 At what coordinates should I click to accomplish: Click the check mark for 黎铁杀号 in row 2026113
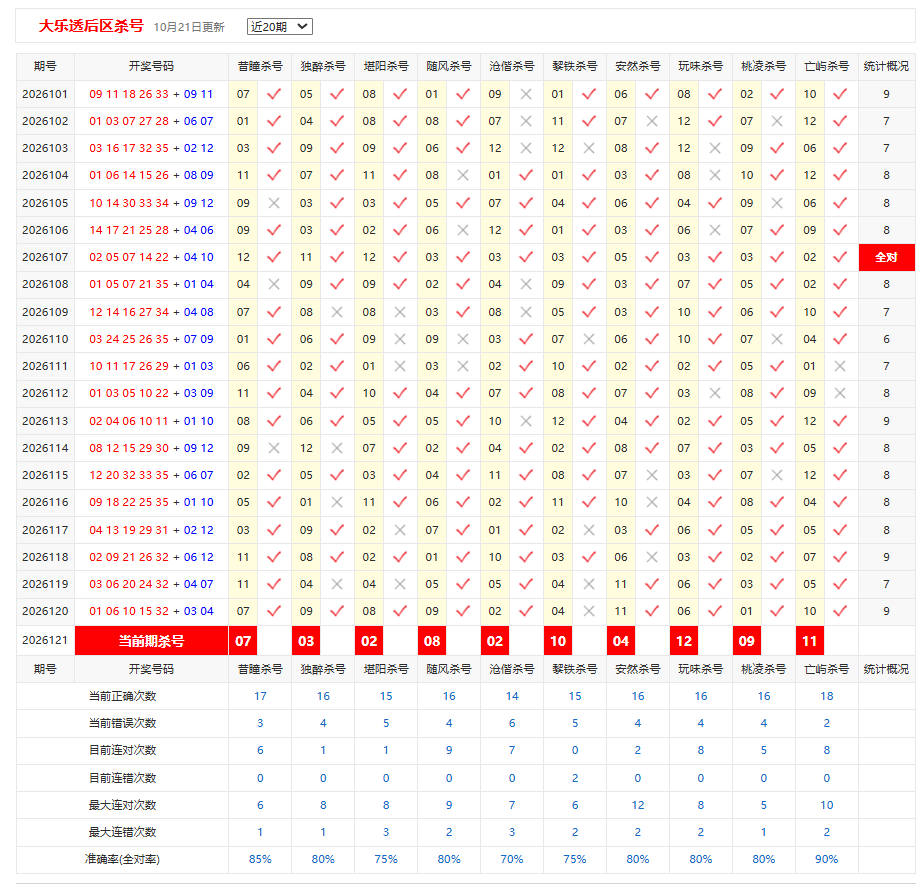[x=588, y=421]
